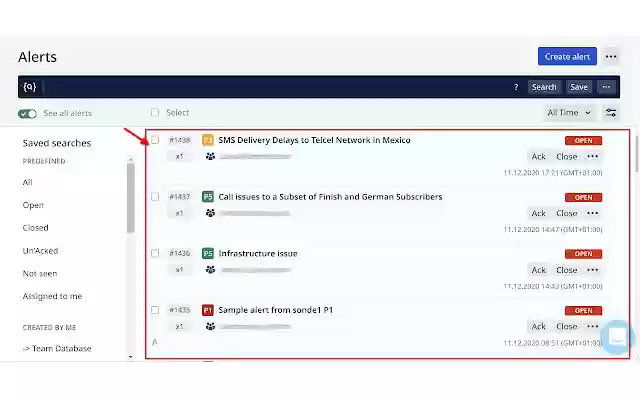This screenshot has width=640, height=400.
Task: Click OPEN status tag on alert #1435
Action: [583, 311]
